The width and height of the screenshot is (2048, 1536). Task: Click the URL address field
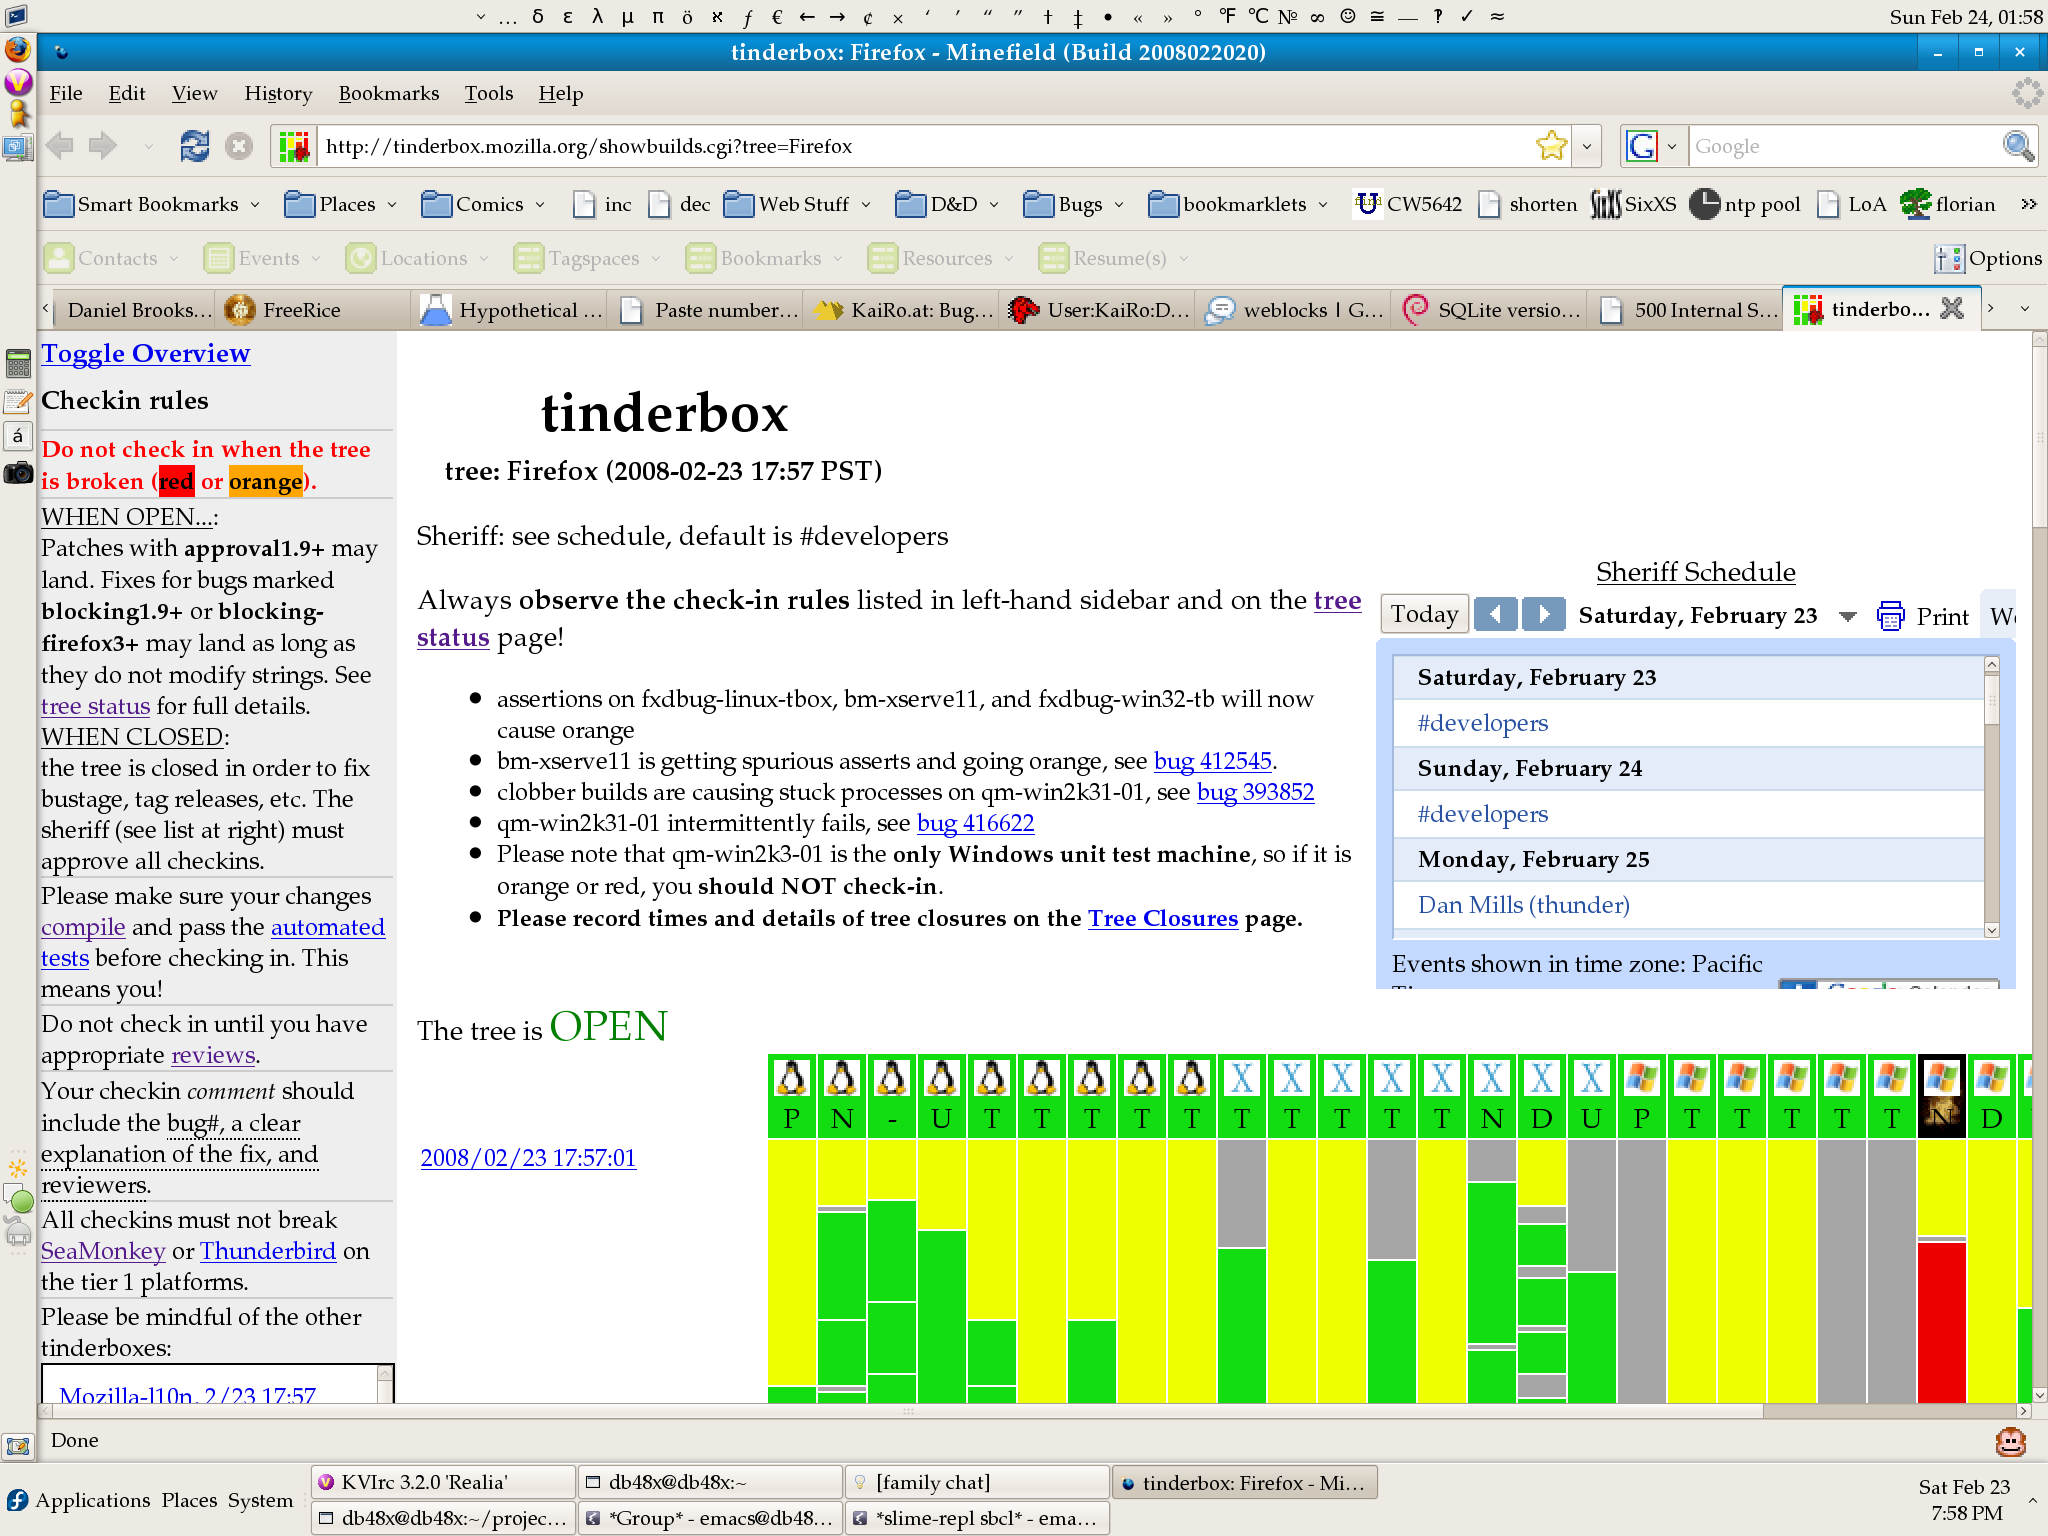[926, 146]
